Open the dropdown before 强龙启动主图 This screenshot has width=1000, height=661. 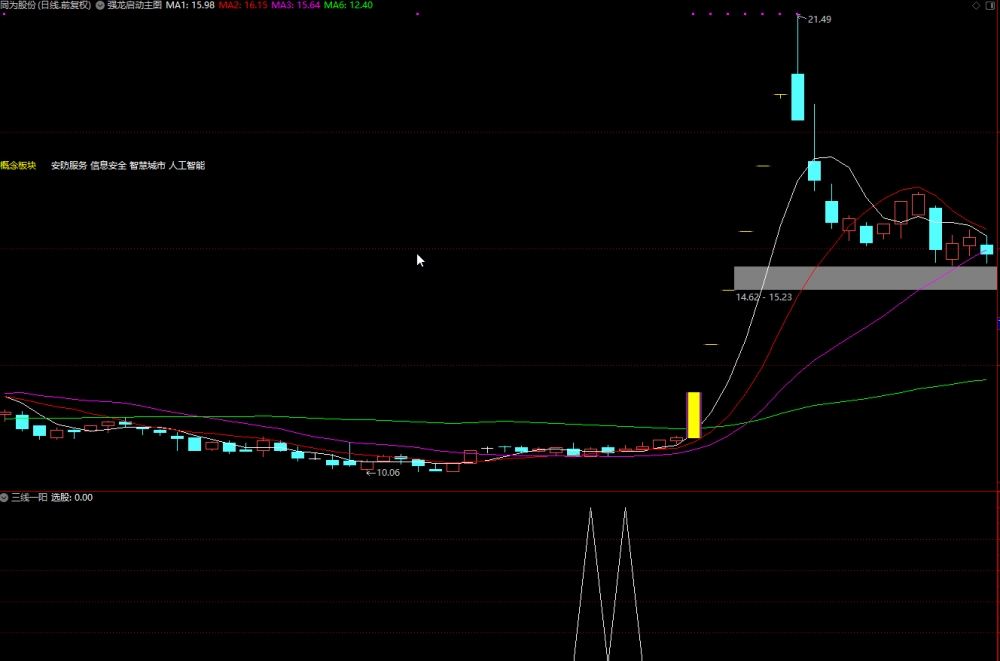[100, 5]
